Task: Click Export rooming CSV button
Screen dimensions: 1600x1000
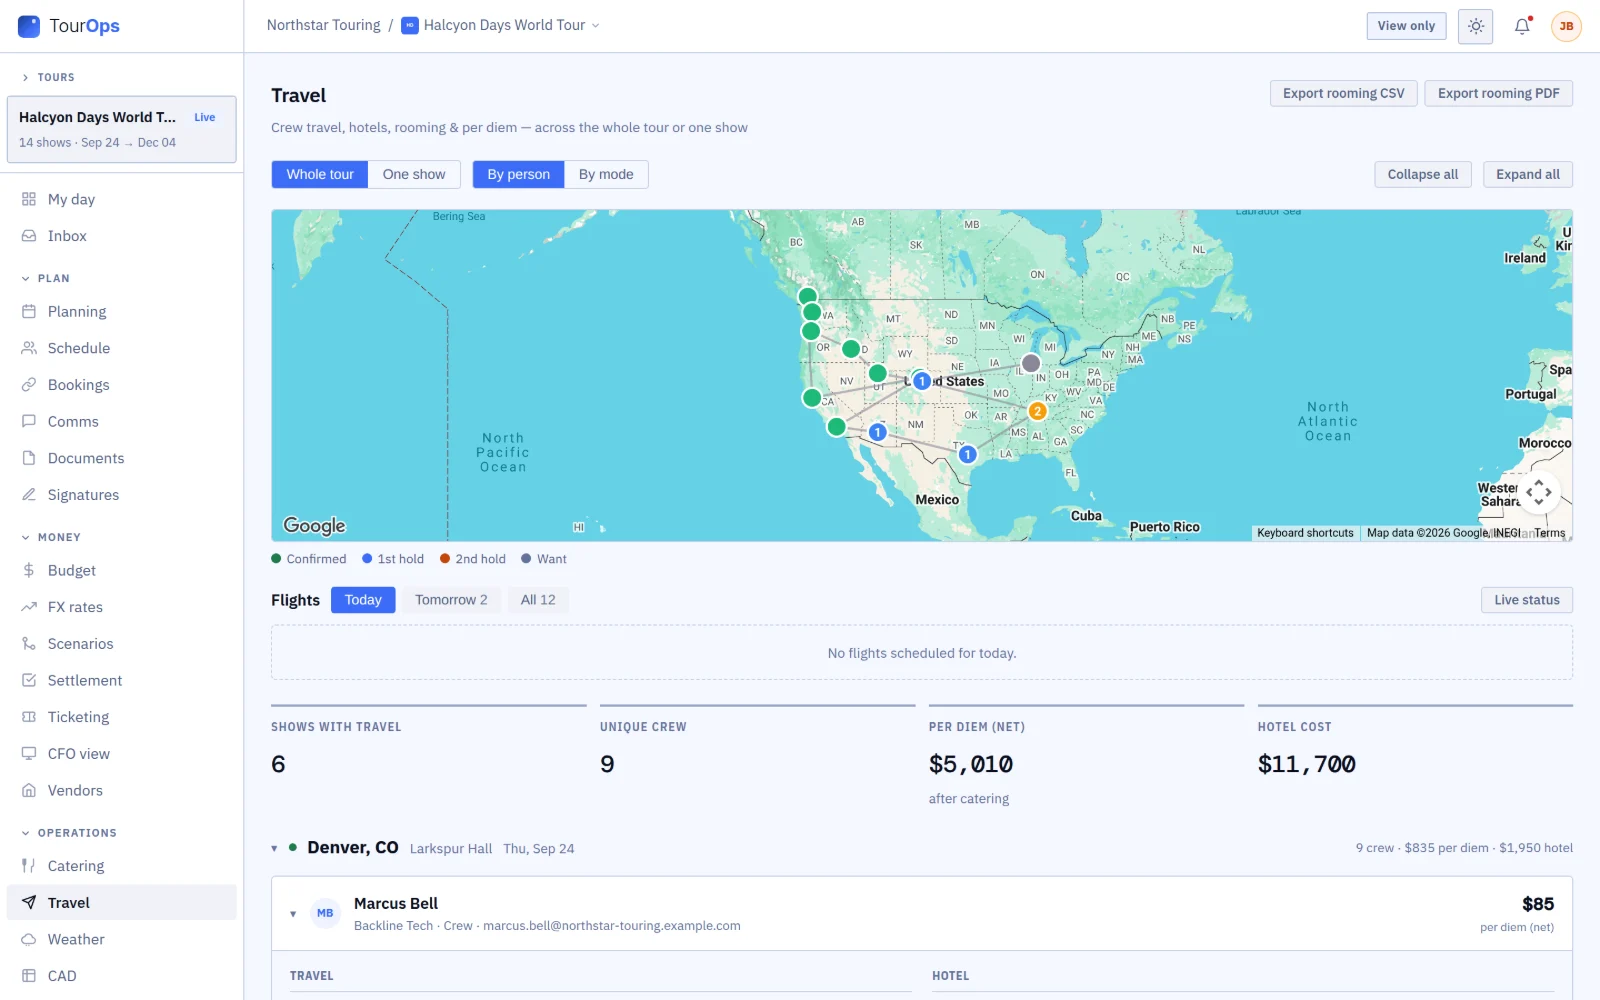Action: point(1344,93)
